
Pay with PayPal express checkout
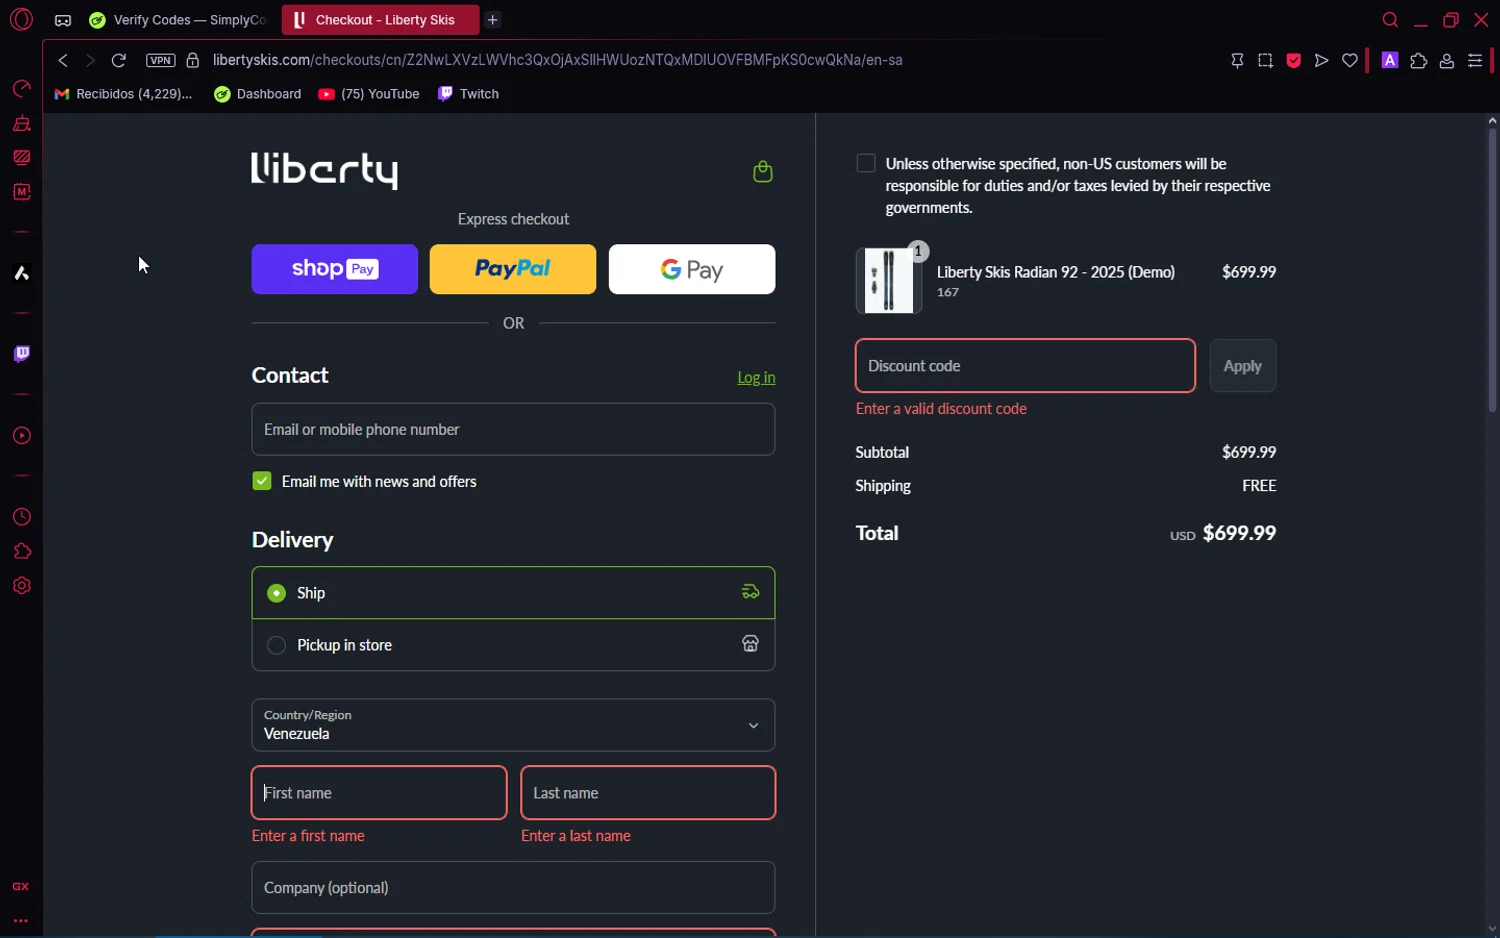tap(513, 269)
